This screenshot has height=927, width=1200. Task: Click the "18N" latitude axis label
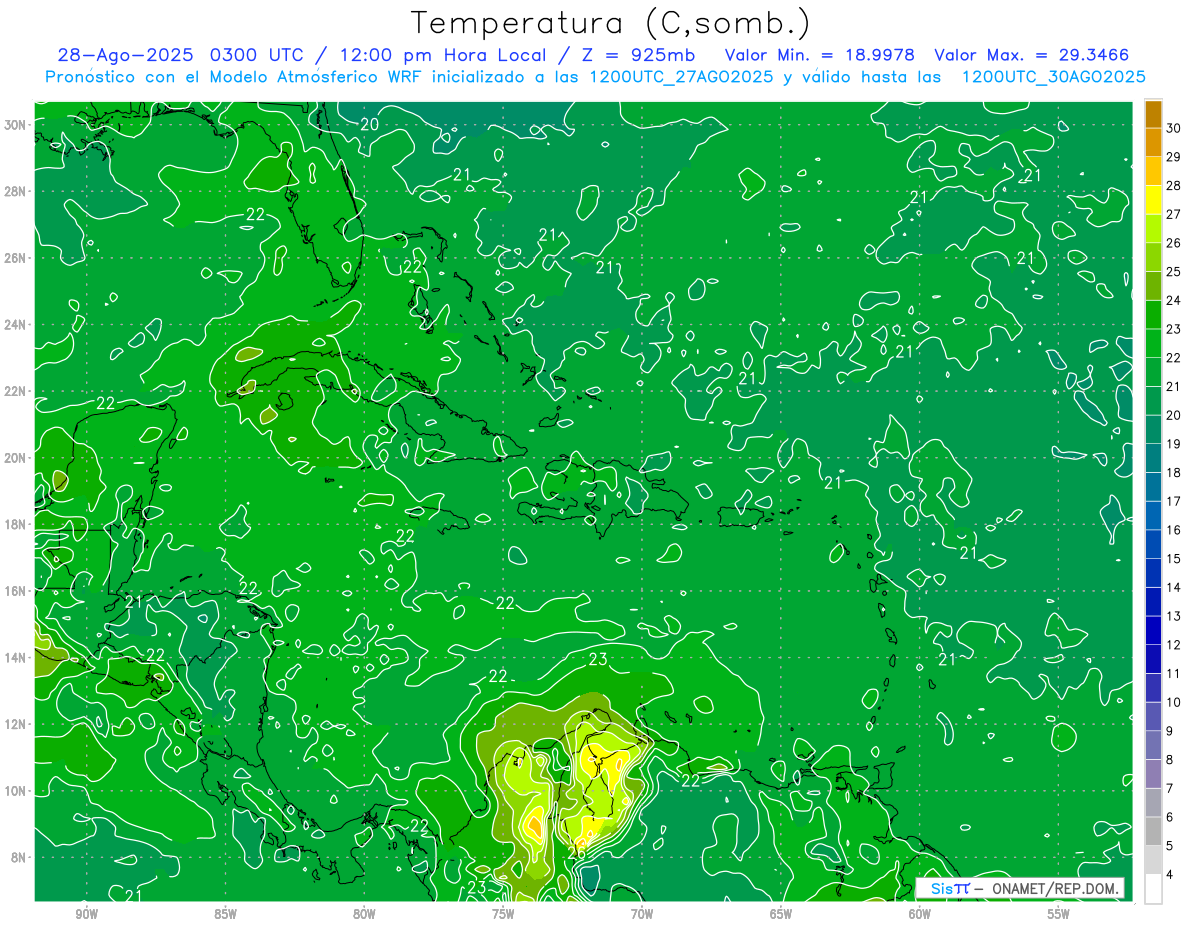coord(15,524)
